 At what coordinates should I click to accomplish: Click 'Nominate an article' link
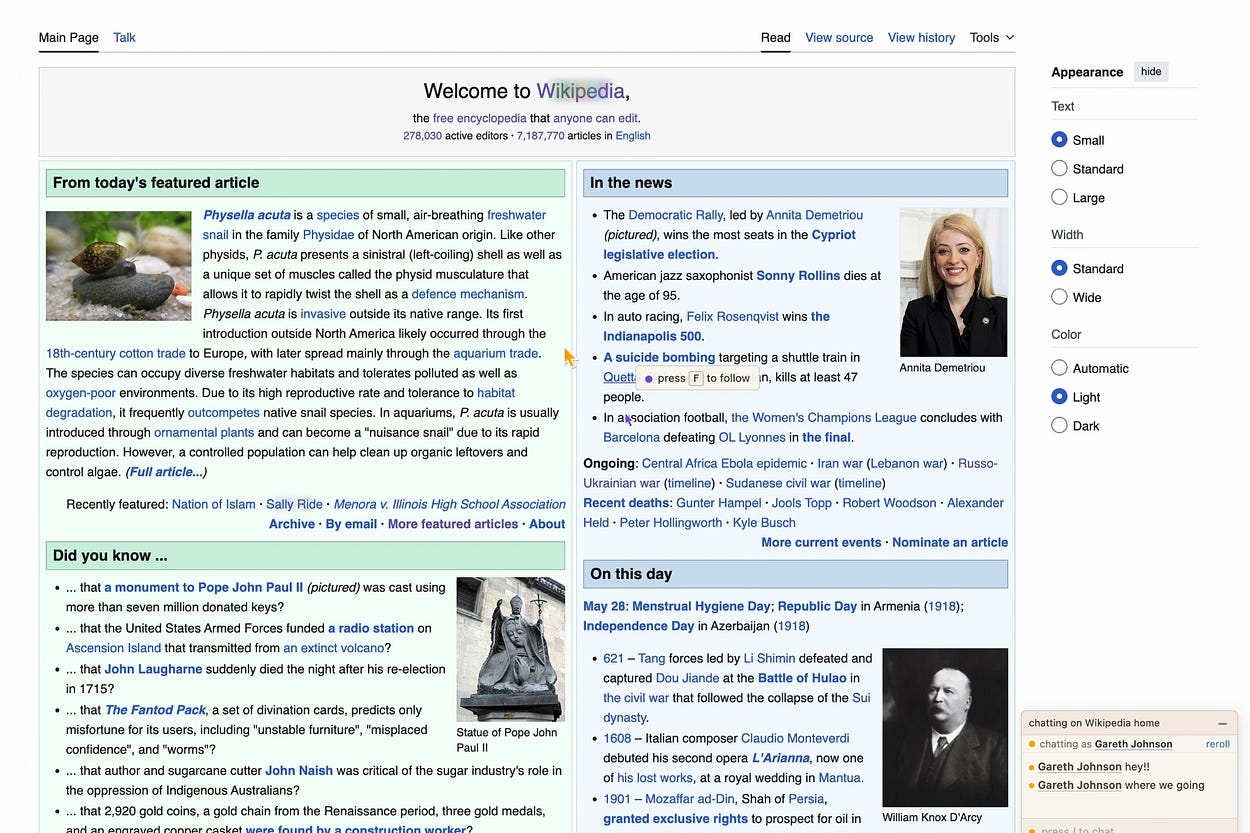950,542
